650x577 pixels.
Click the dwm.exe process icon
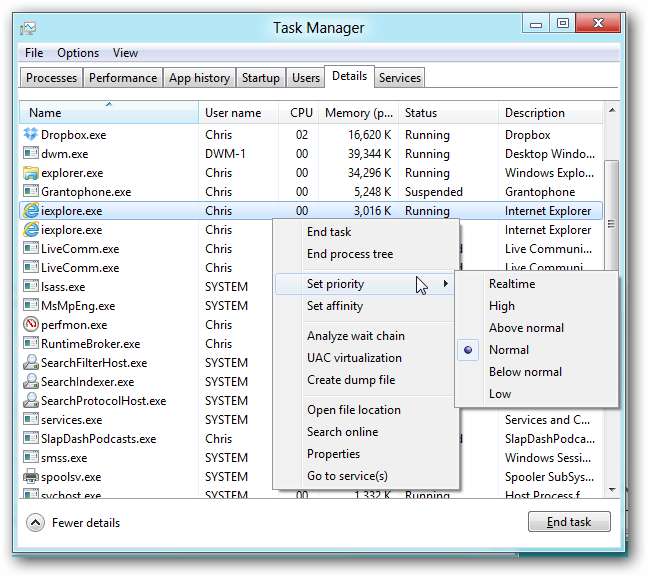click(31, 153)
